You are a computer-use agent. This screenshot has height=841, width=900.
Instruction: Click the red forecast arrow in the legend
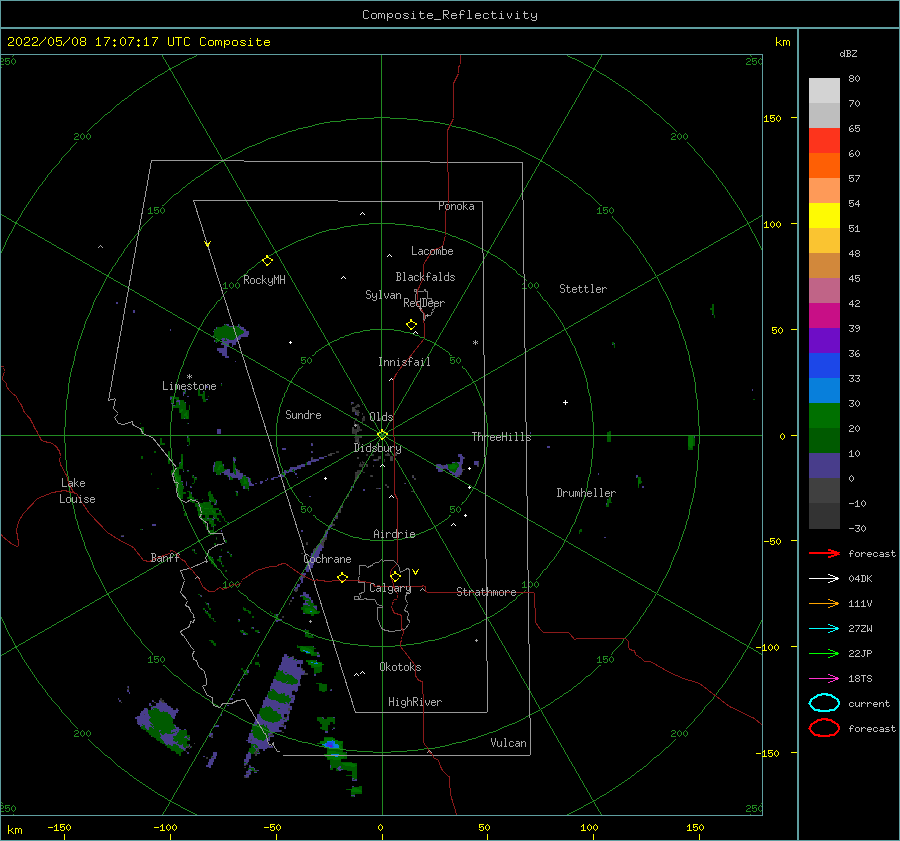[x=824, y=553]
